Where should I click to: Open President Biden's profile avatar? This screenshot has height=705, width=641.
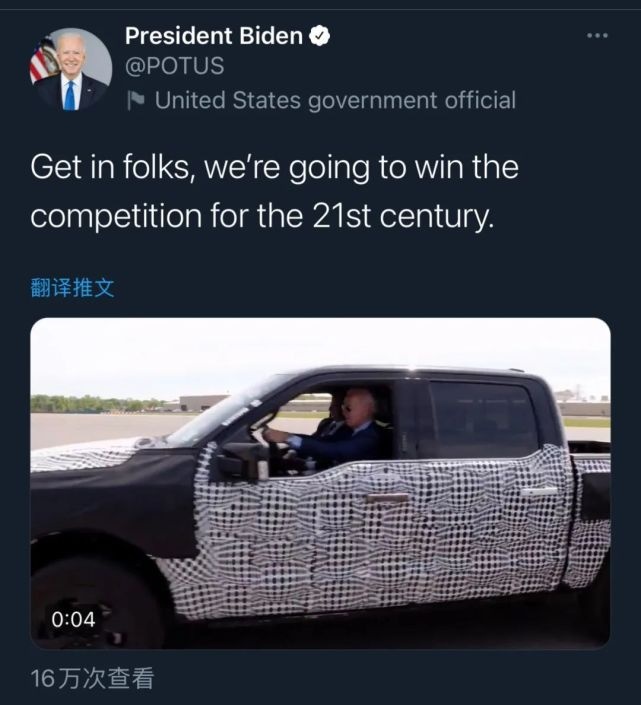[71, 69]
